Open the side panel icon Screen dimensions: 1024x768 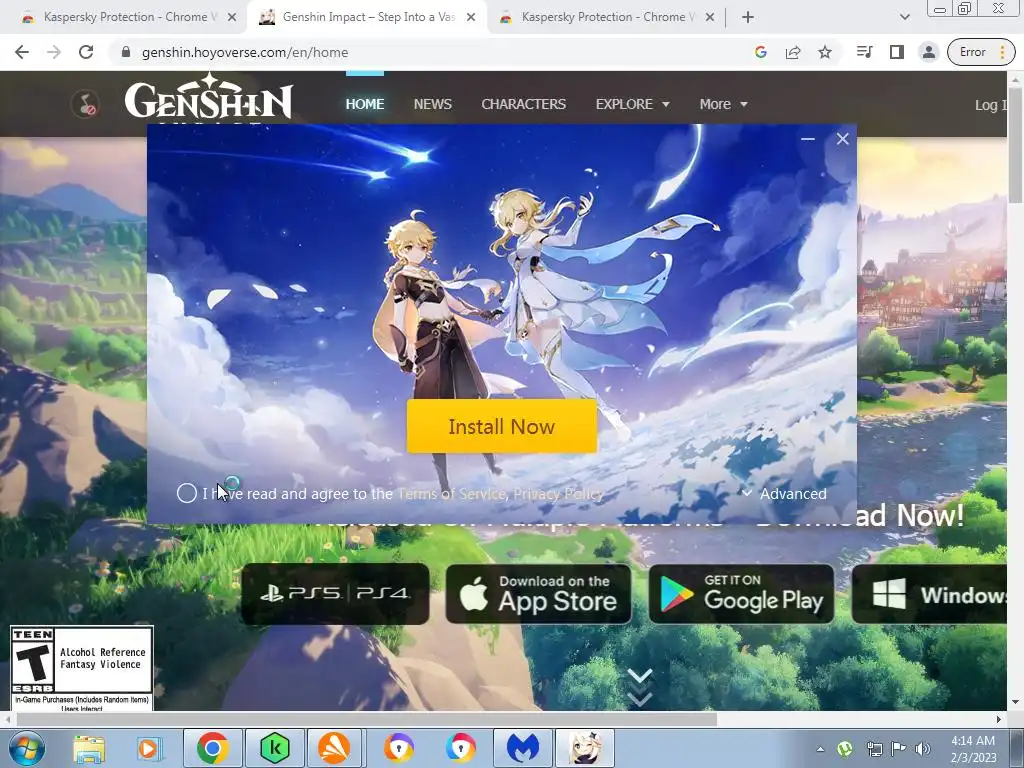coord(897,52)
